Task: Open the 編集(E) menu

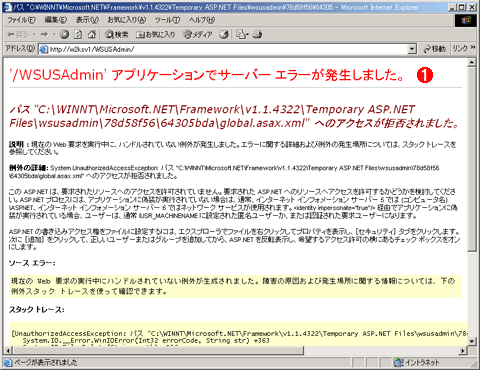Action: (x=56, y=20)
